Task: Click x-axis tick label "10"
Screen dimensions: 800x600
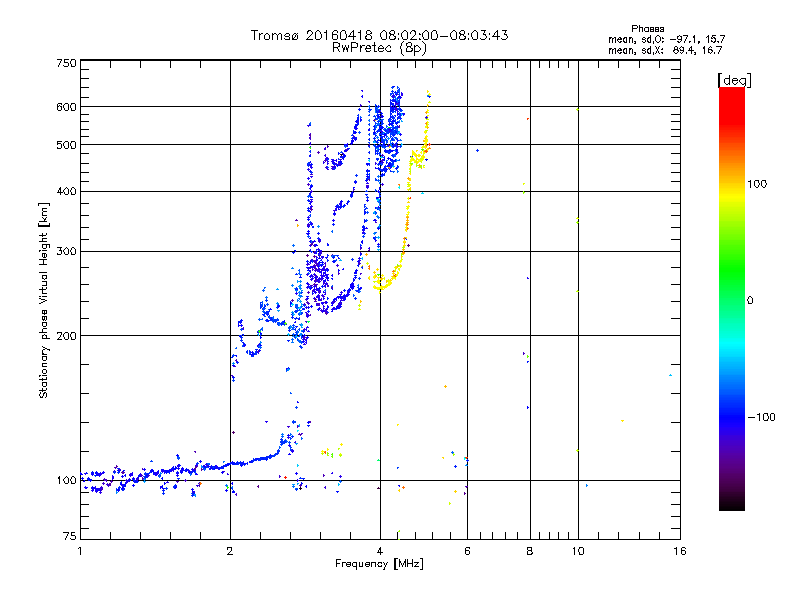Action: (578, 551)
